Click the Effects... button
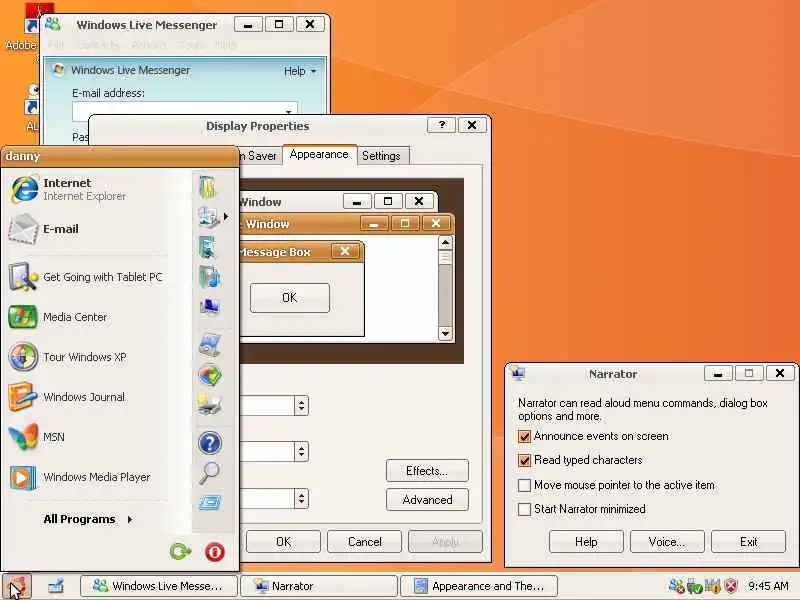800x600 pixels. coord(427,470)
